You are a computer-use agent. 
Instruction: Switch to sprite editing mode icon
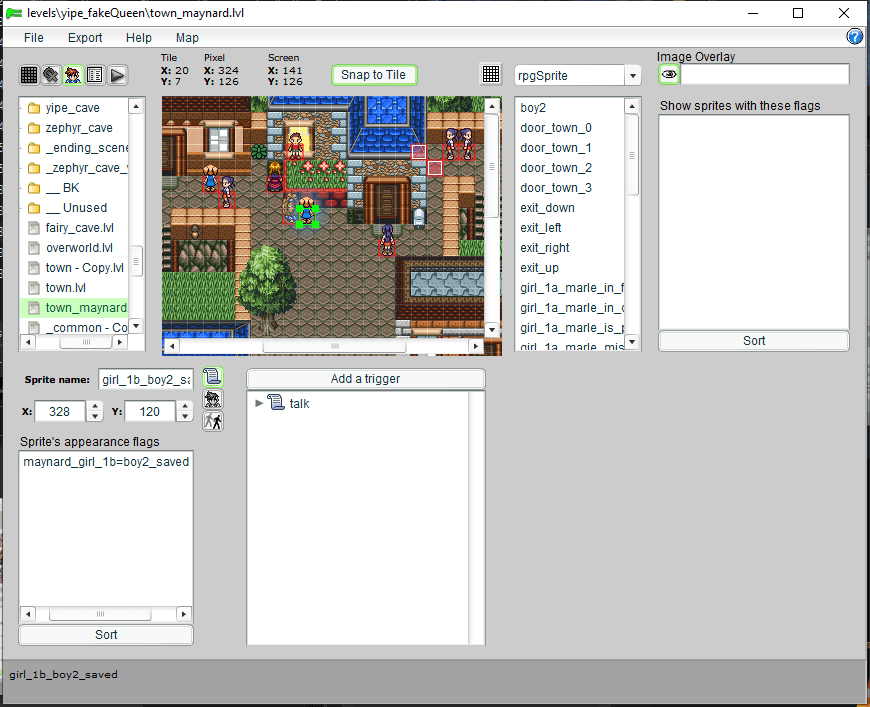coord(73,75)
